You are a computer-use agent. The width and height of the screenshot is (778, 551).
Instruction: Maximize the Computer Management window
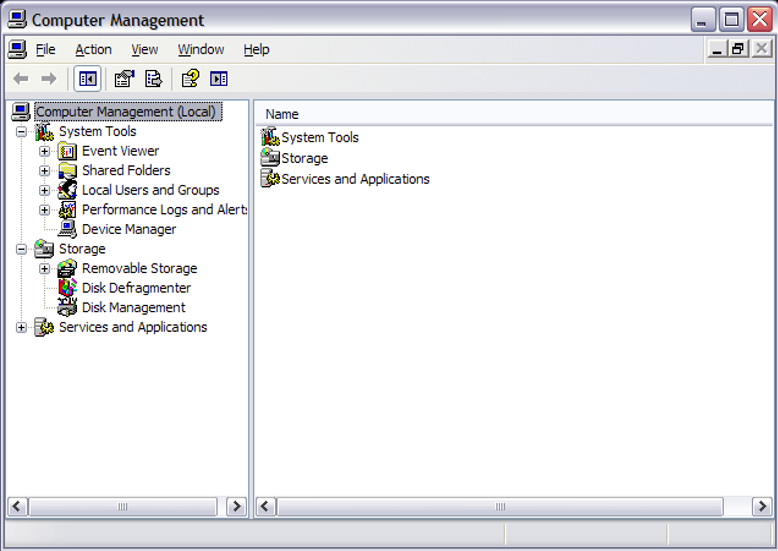pyautogui.click(x=731, y=20)
